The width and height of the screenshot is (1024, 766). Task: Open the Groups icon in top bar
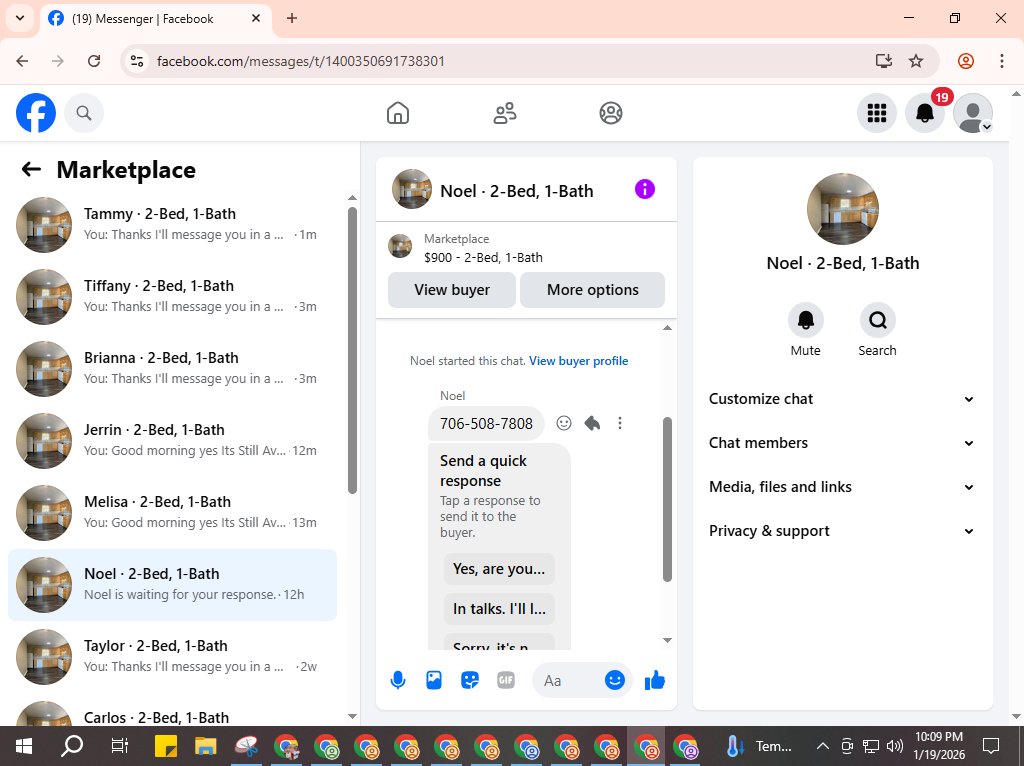pyautogui.click(x=611, y=113)
